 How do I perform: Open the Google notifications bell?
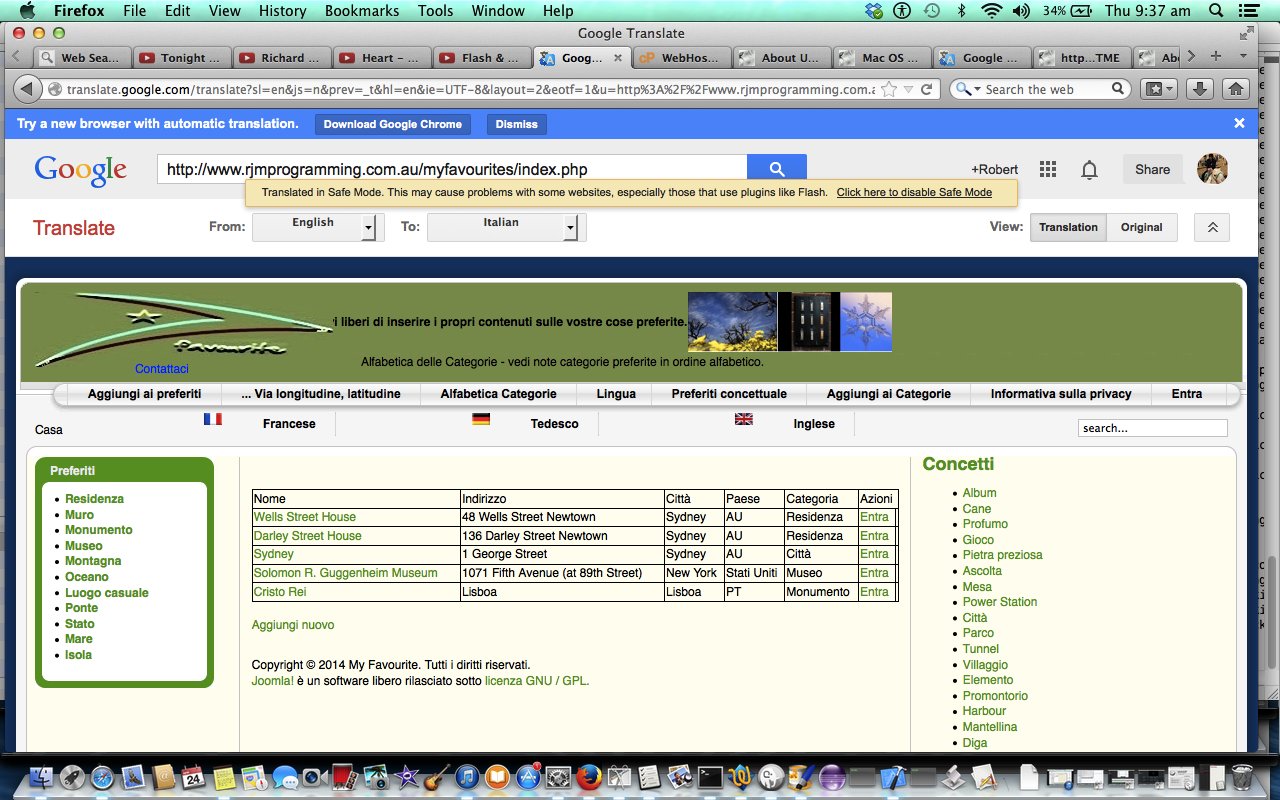[x=1089, y=170]
